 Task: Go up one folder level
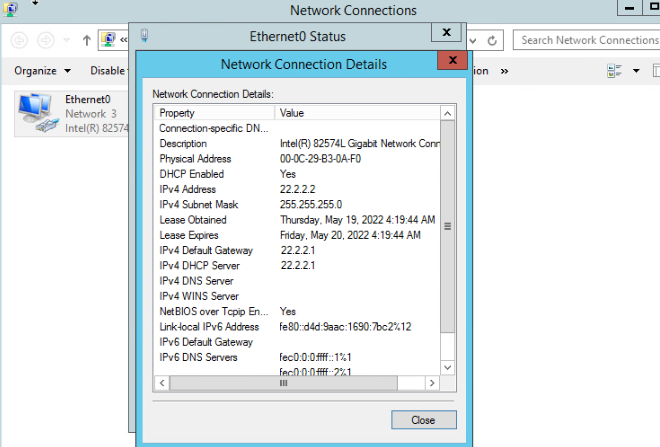87,40
